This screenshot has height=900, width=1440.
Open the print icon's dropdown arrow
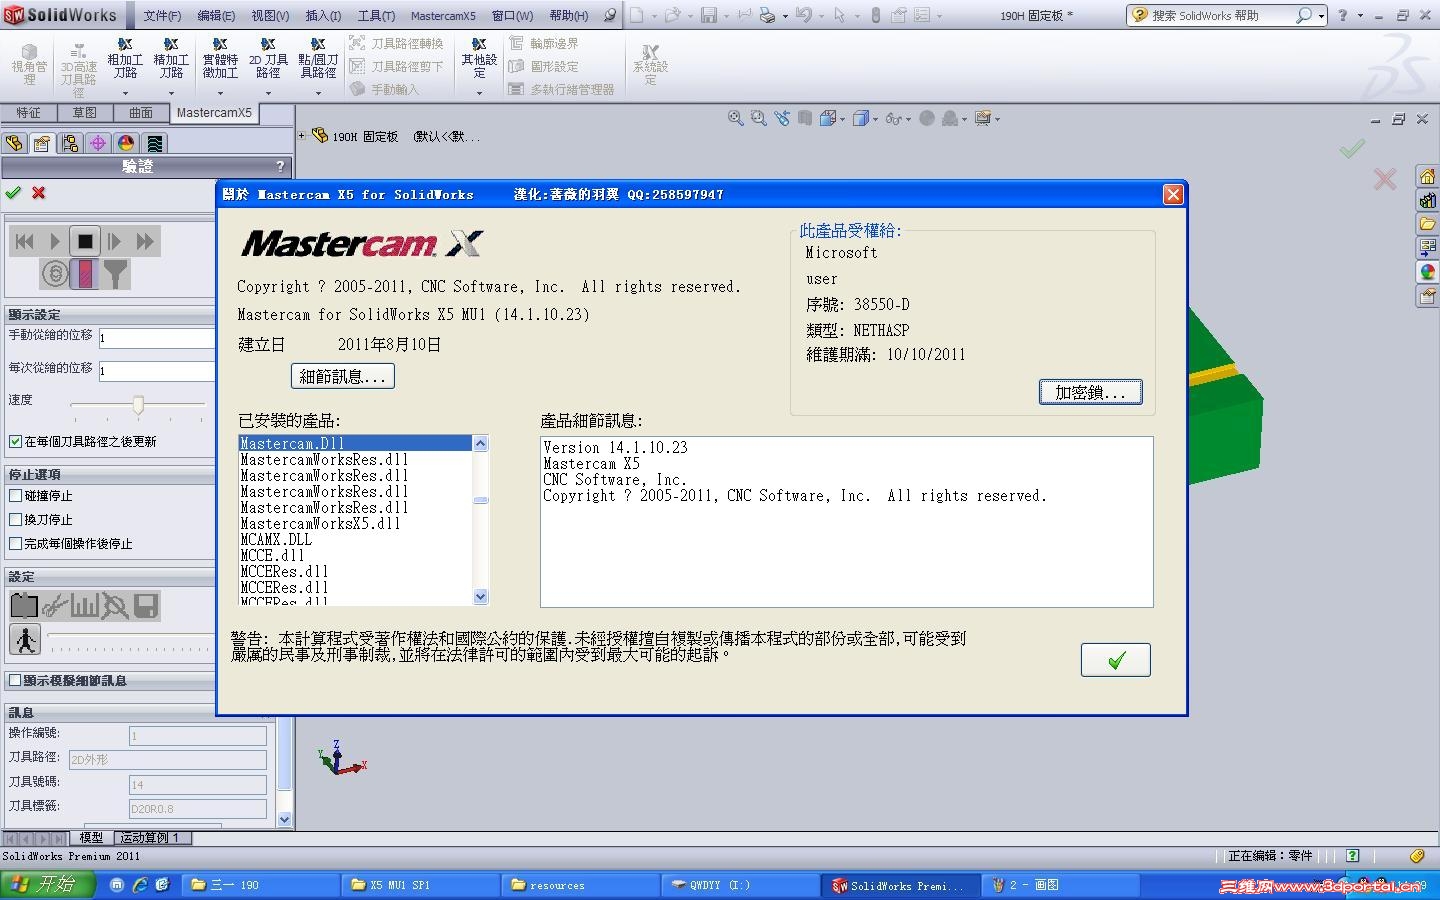785,15
